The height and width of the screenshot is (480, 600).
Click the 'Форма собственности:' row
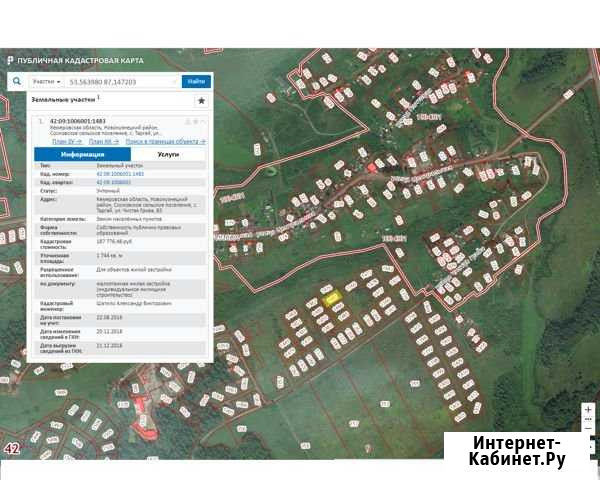pos(120,230)
